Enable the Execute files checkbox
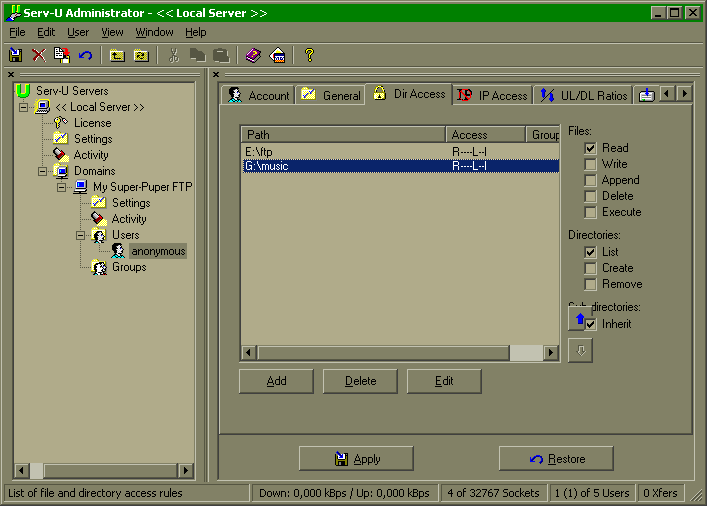The width and height of the screenshot is (707, 506). click(590, 212)
